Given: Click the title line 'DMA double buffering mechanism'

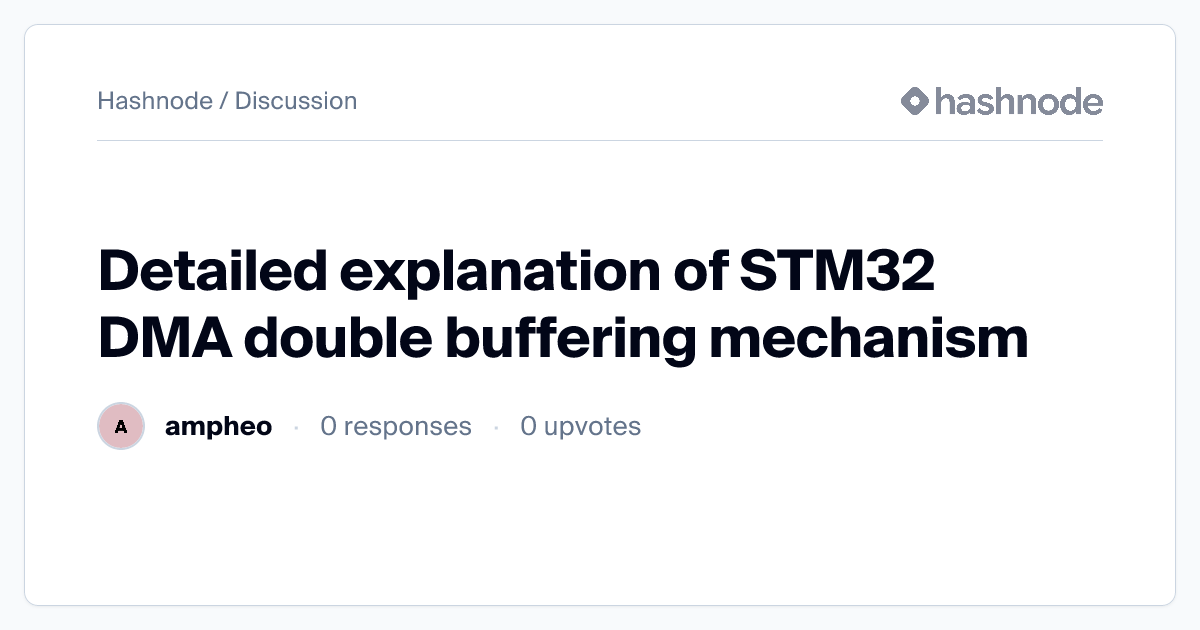Looking at the screenshot, I should pos(563,338).
